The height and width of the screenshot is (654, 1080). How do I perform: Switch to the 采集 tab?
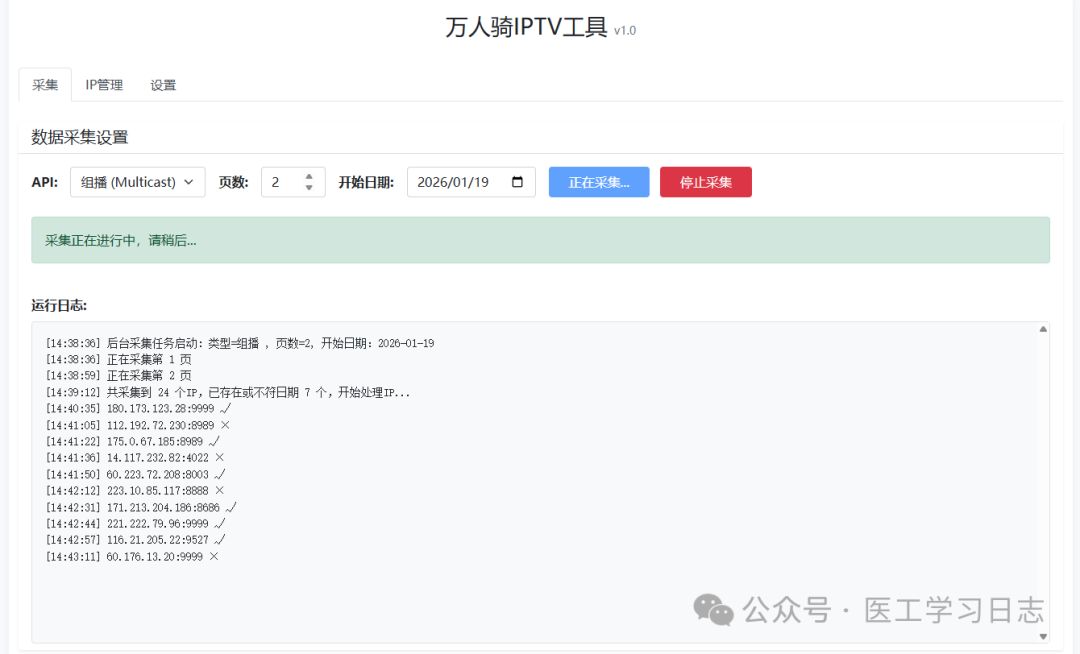(x=45, y=85)
